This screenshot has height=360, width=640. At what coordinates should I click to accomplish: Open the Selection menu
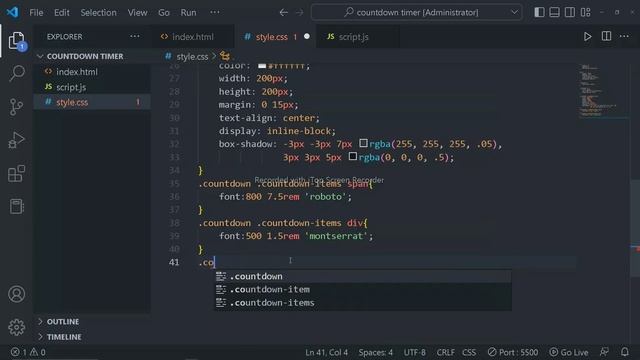click(98, 13)
